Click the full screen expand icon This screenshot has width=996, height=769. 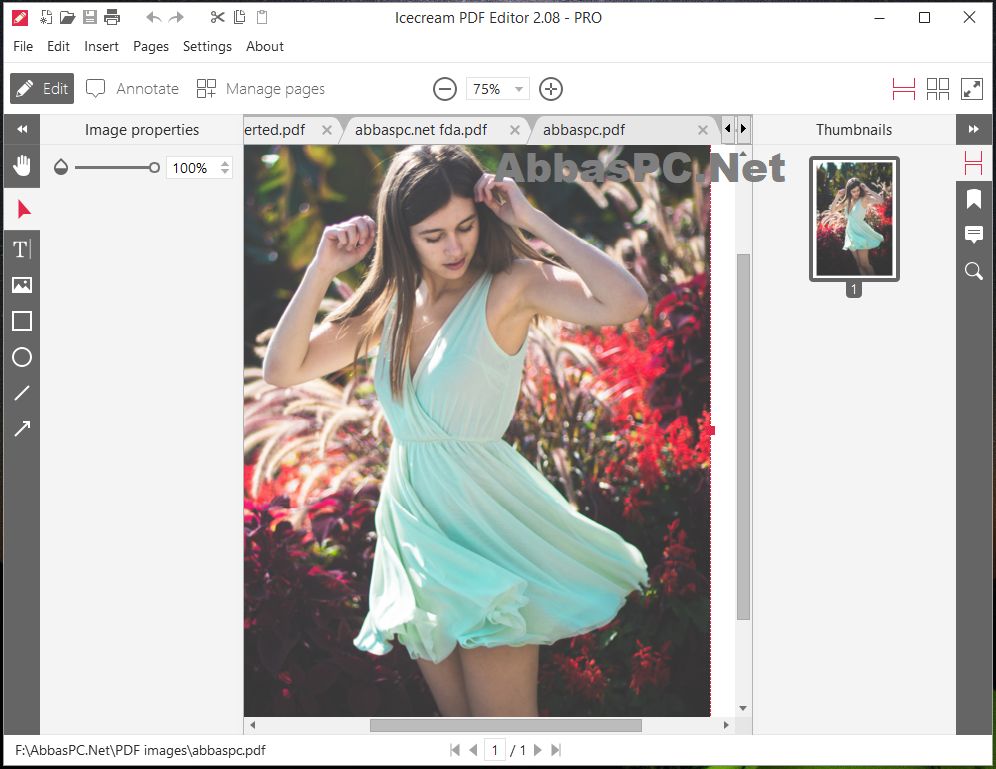[x=972, y=89]
